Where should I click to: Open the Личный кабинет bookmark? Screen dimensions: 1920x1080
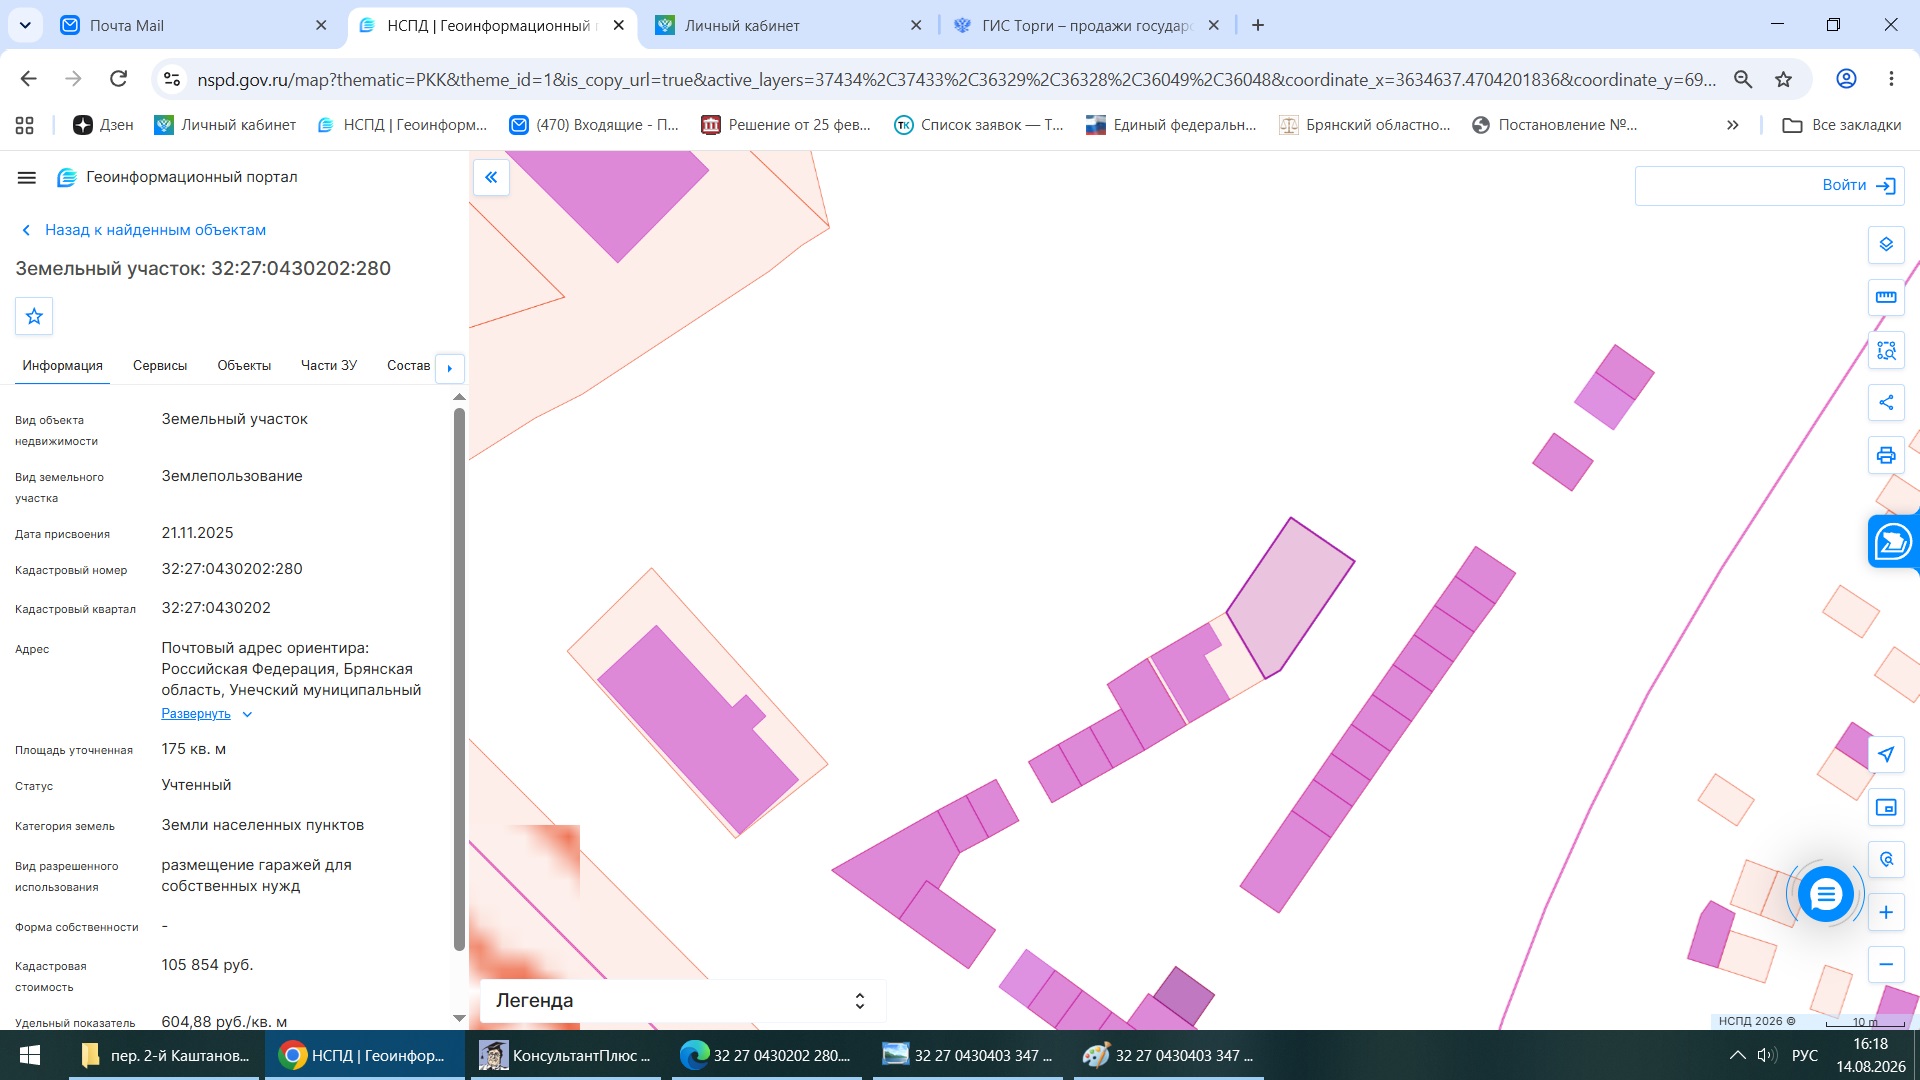[225, 125]
